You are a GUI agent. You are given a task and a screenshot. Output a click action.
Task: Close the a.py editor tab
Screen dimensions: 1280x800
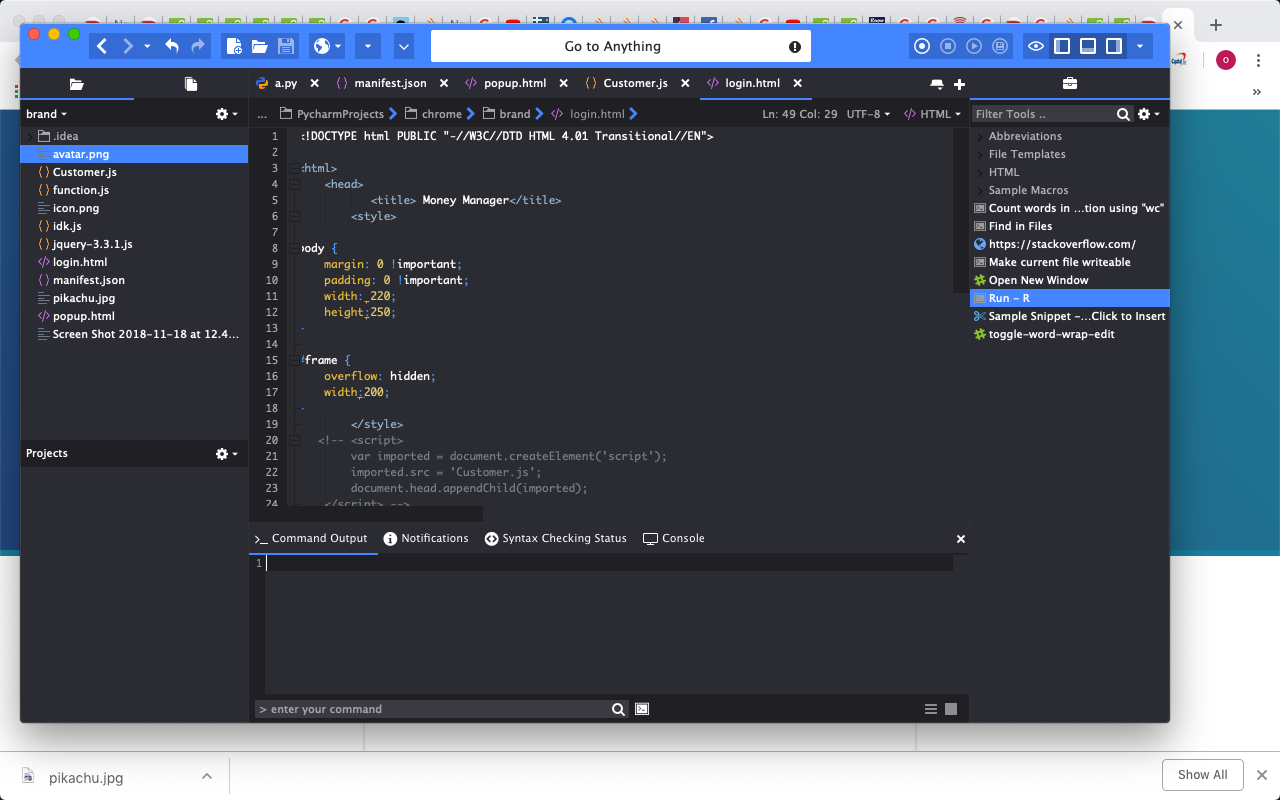coord(314,84)
